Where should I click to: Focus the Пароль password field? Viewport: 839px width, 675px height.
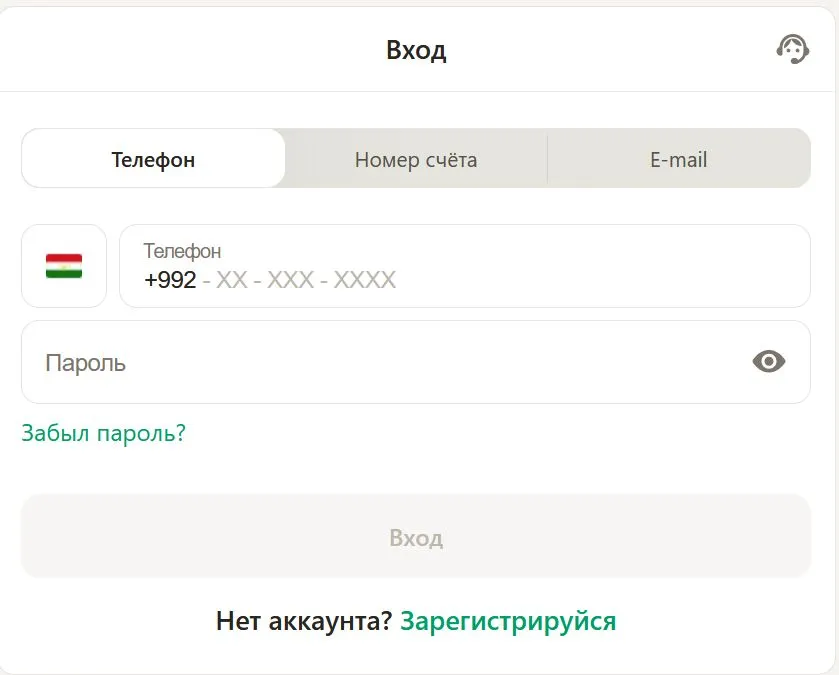pos(416,362)
